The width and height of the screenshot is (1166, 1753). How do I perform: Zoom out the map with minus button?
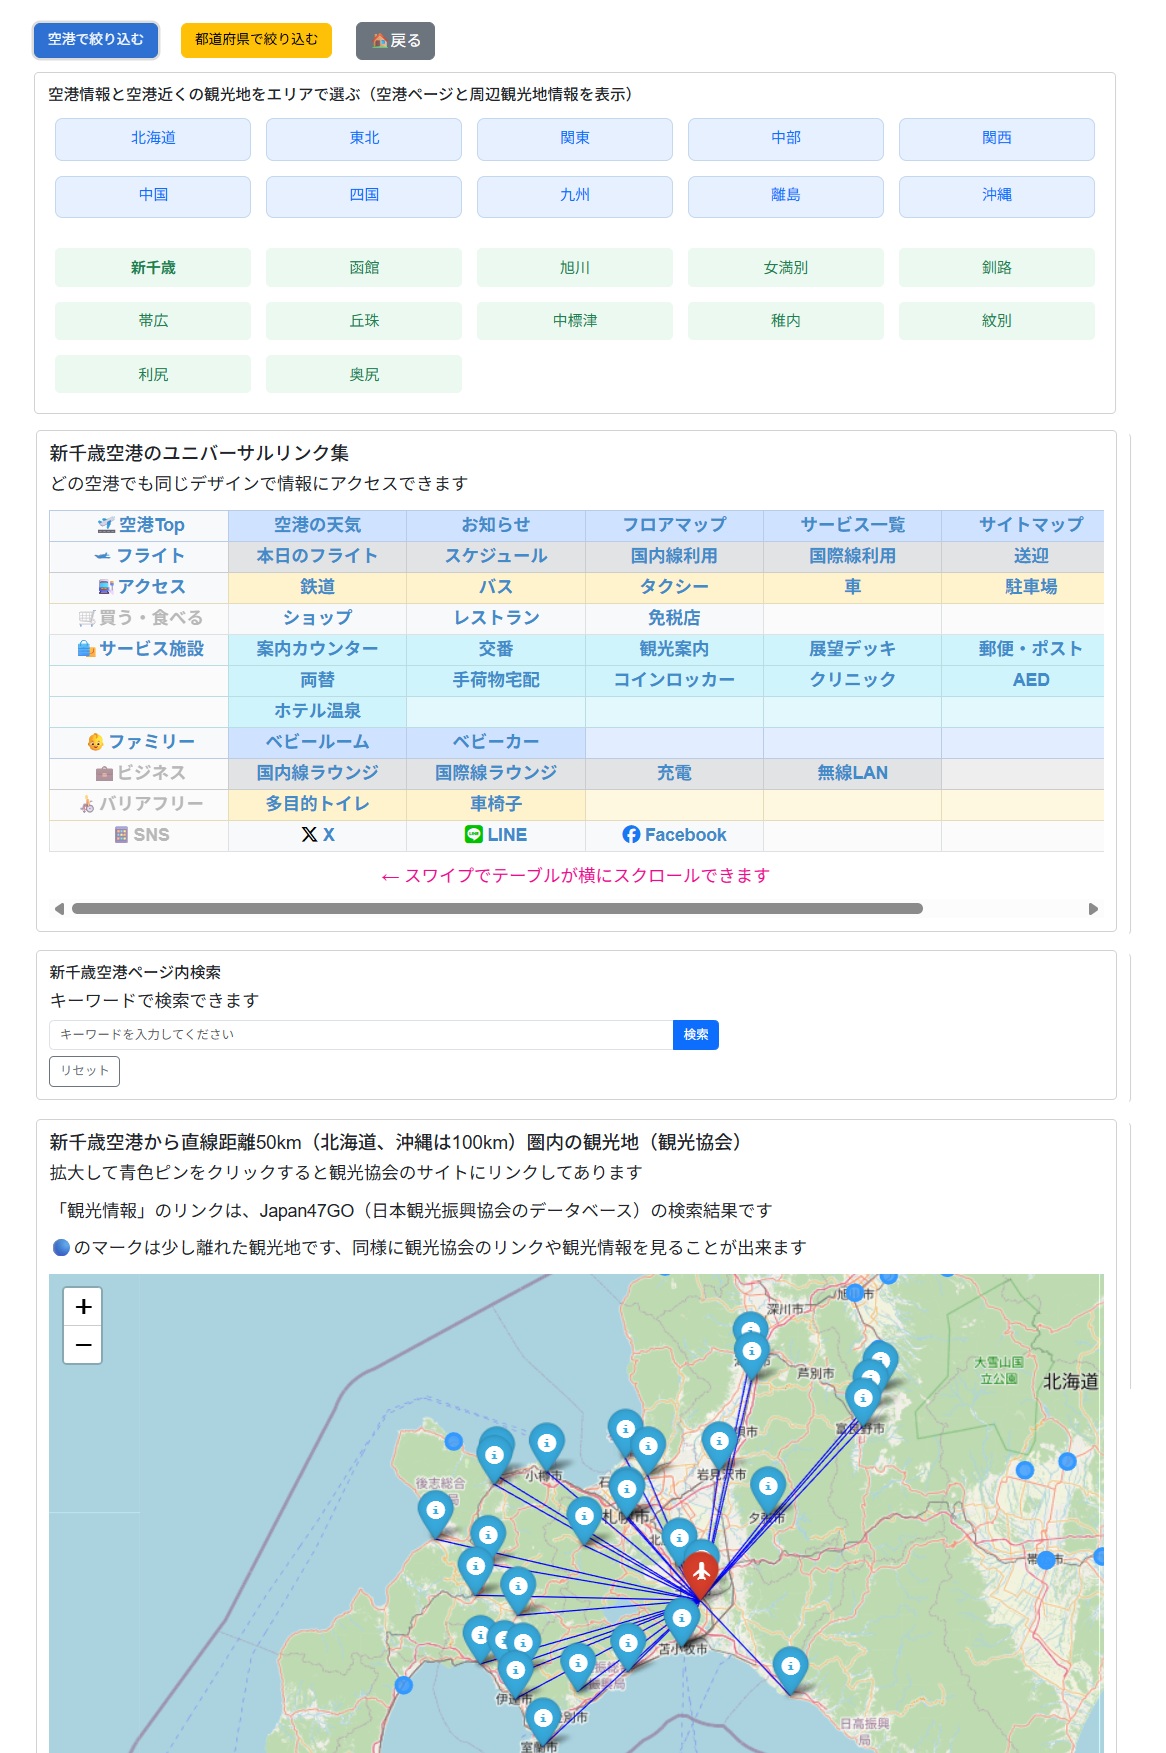coord(83,1345)
